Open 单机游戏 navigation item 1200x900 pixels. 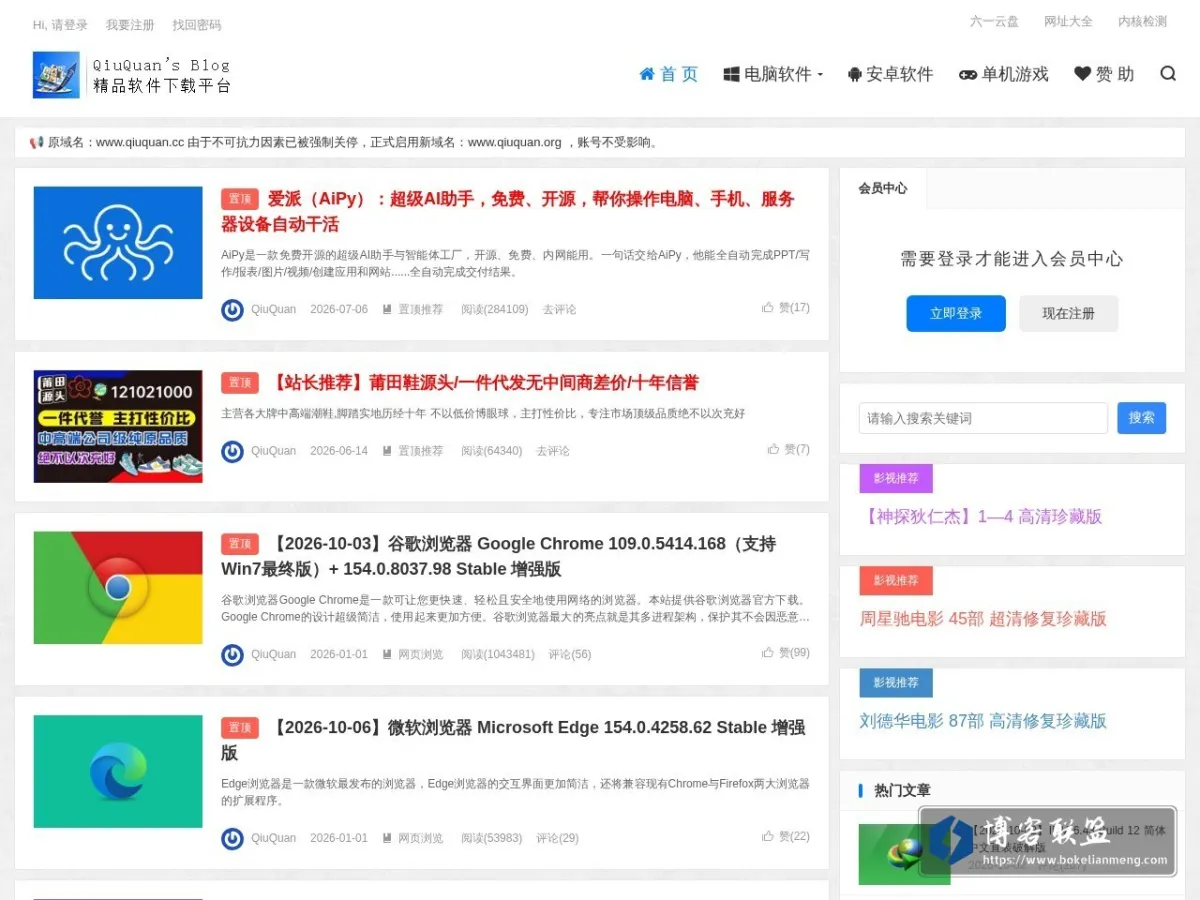(x=1004, y=74)
